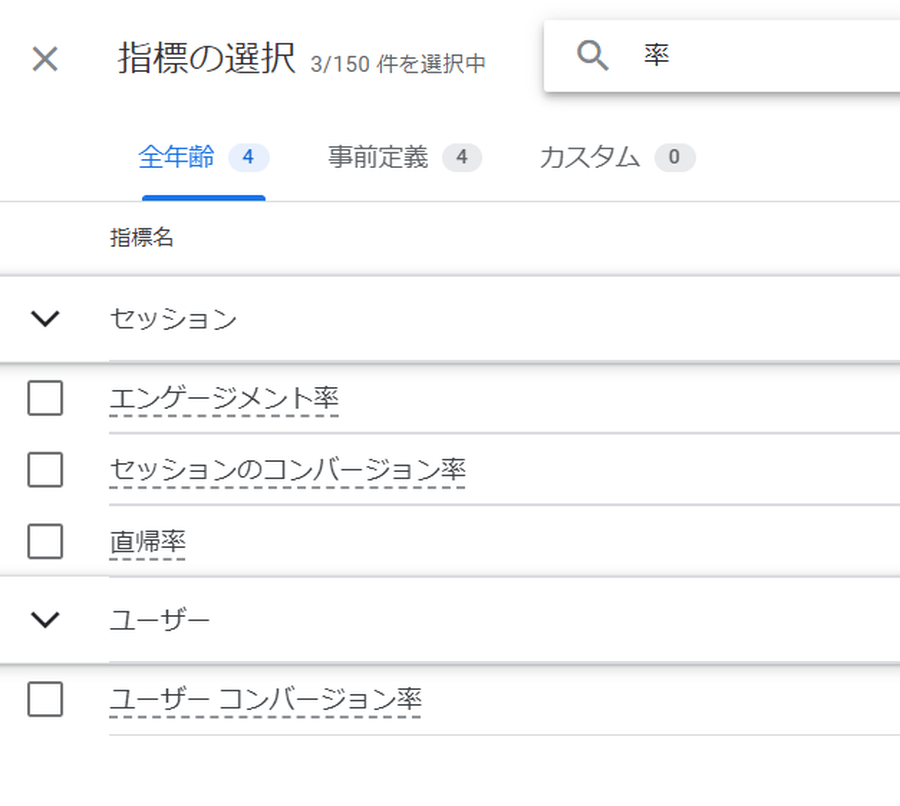
Task: Click the search field containing 率
Action: (x=760, y=57)
